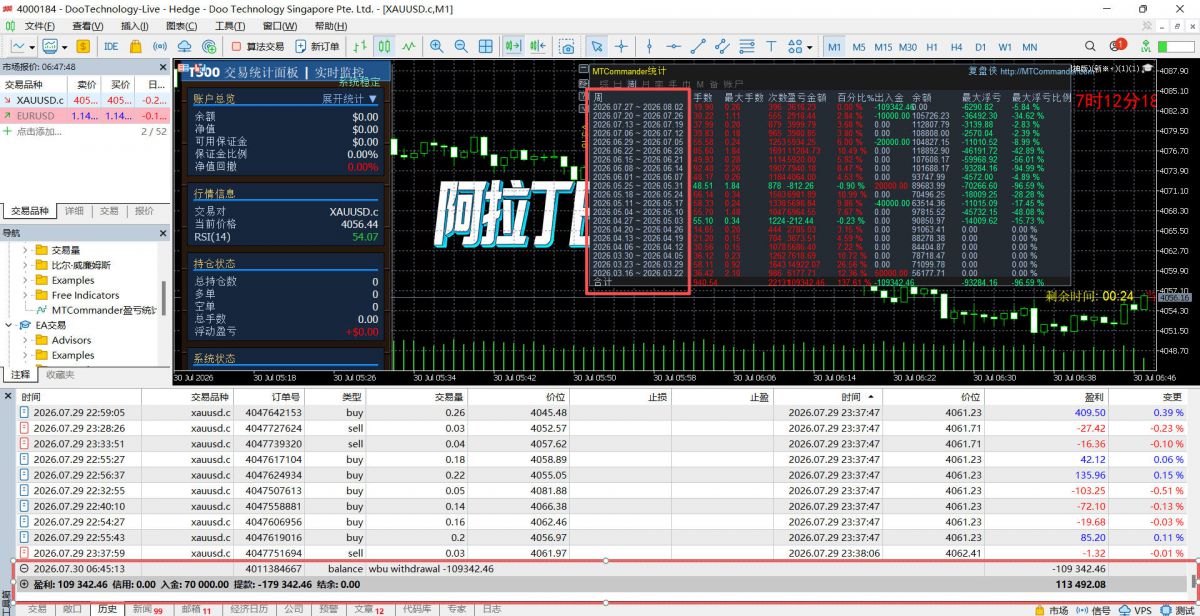Viewport: 1200px width, 616px height.
Task: Open the 文件(F) menu
Action: click(39, 26)
